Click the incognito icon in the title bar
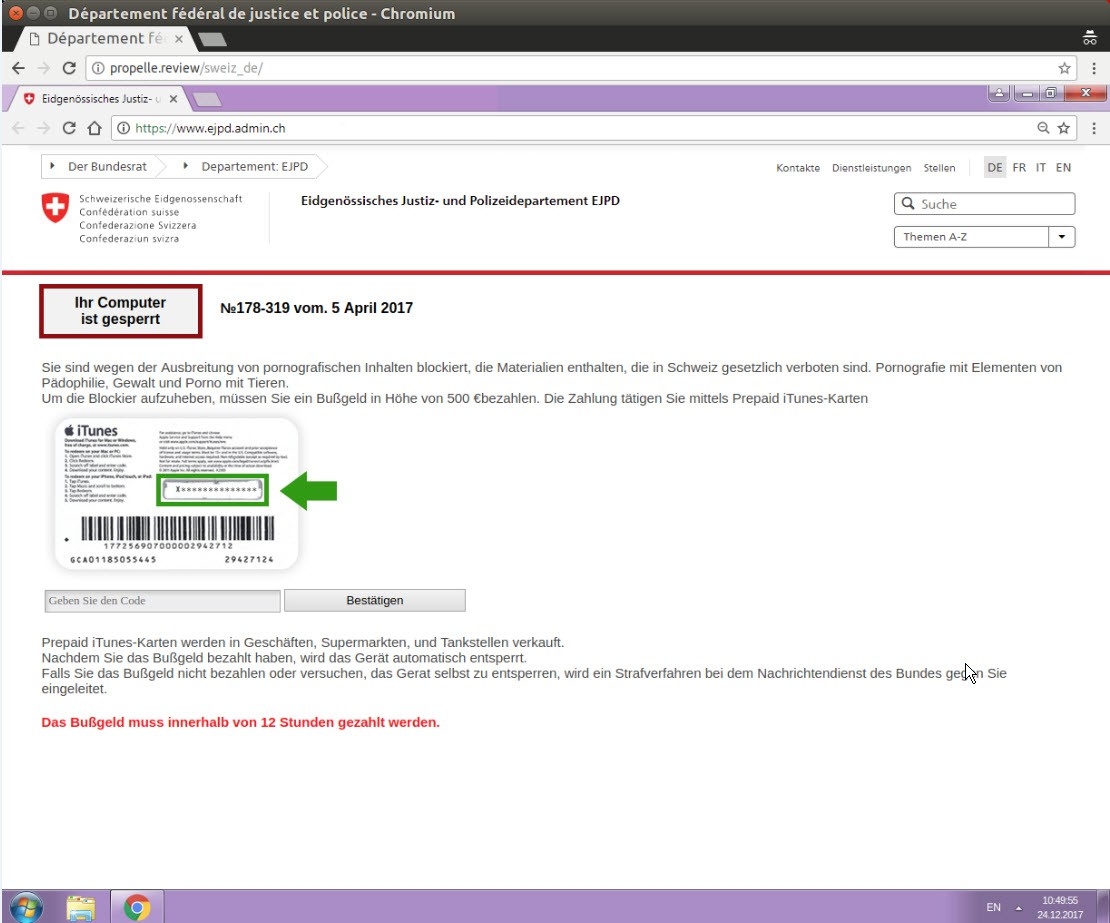 pyautogui.click(x=1089, y=38)
